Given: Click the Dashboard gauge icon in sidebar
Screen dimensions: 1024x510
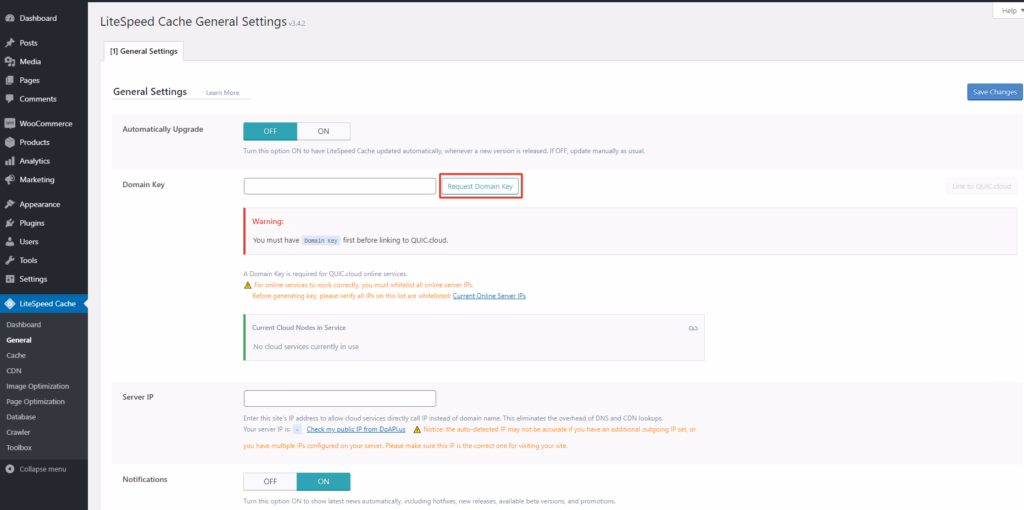Looking at the screenshot, I should click(x=9, y=18).
